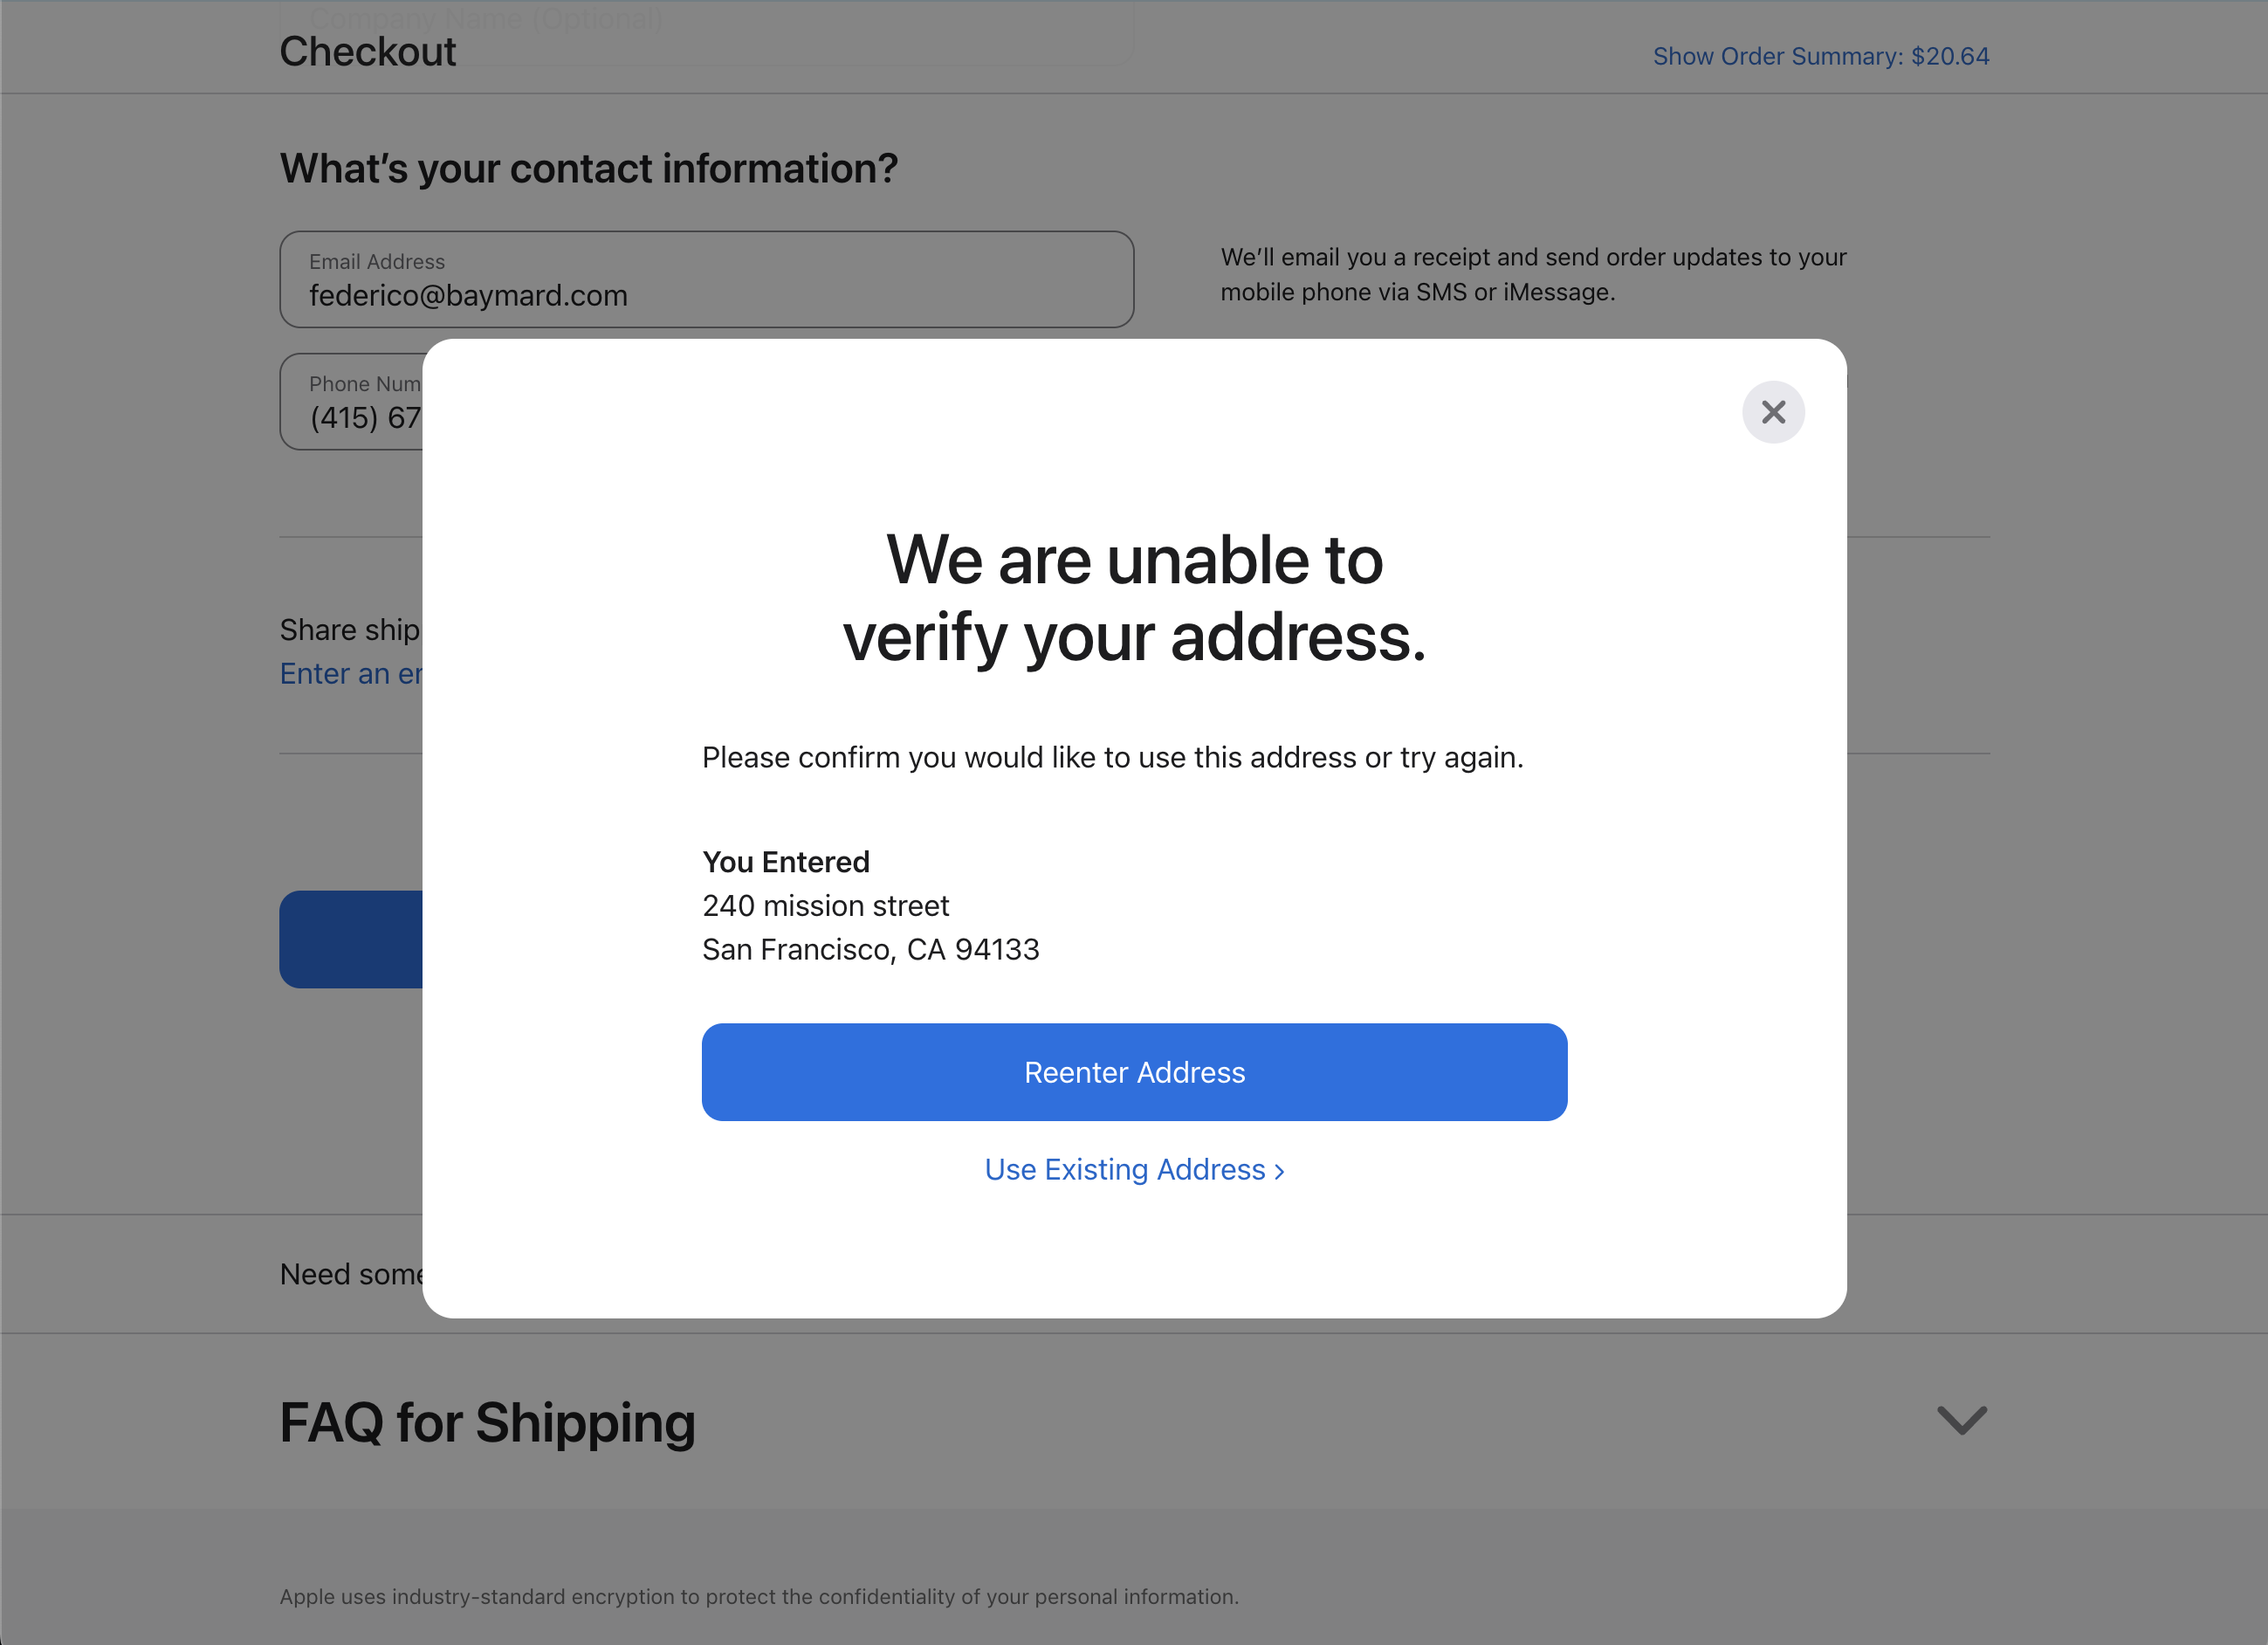
Task: Click the 'Need some…' help text
Action: pyautogui.click(x=352, y=1274)
